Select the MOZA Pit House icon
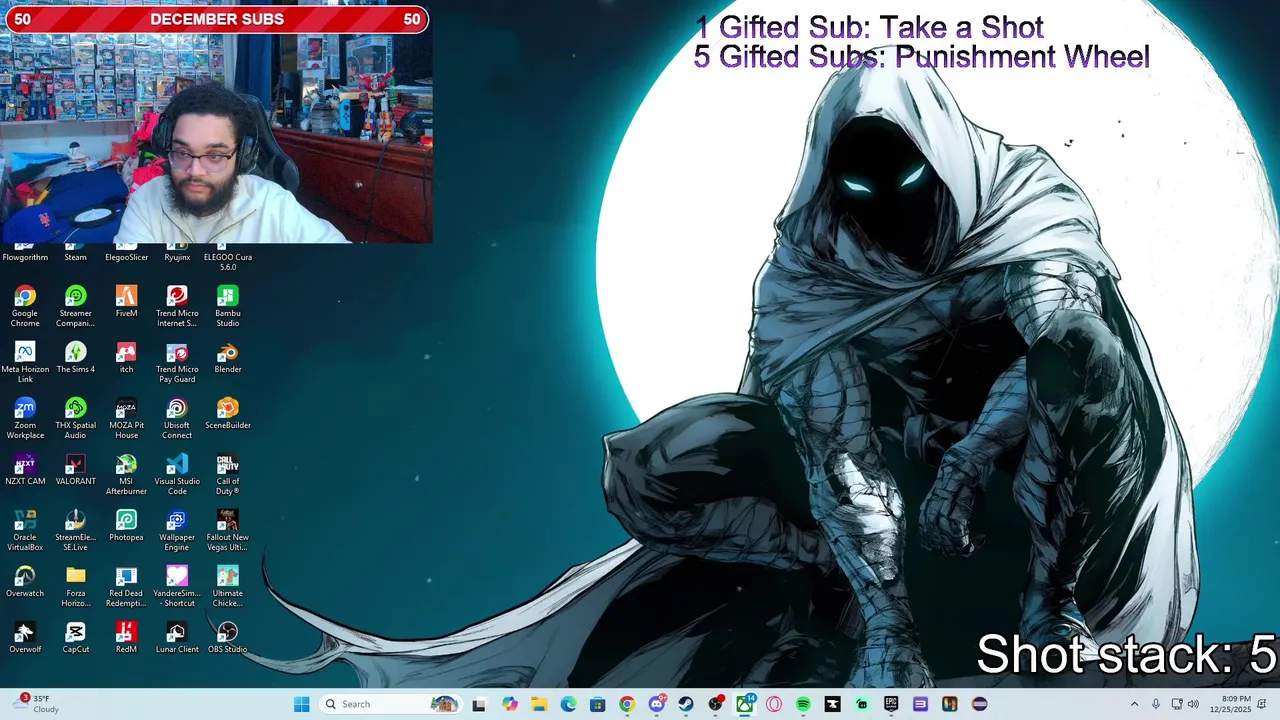This screenshot has width=1280, height=720. (126, 418)
